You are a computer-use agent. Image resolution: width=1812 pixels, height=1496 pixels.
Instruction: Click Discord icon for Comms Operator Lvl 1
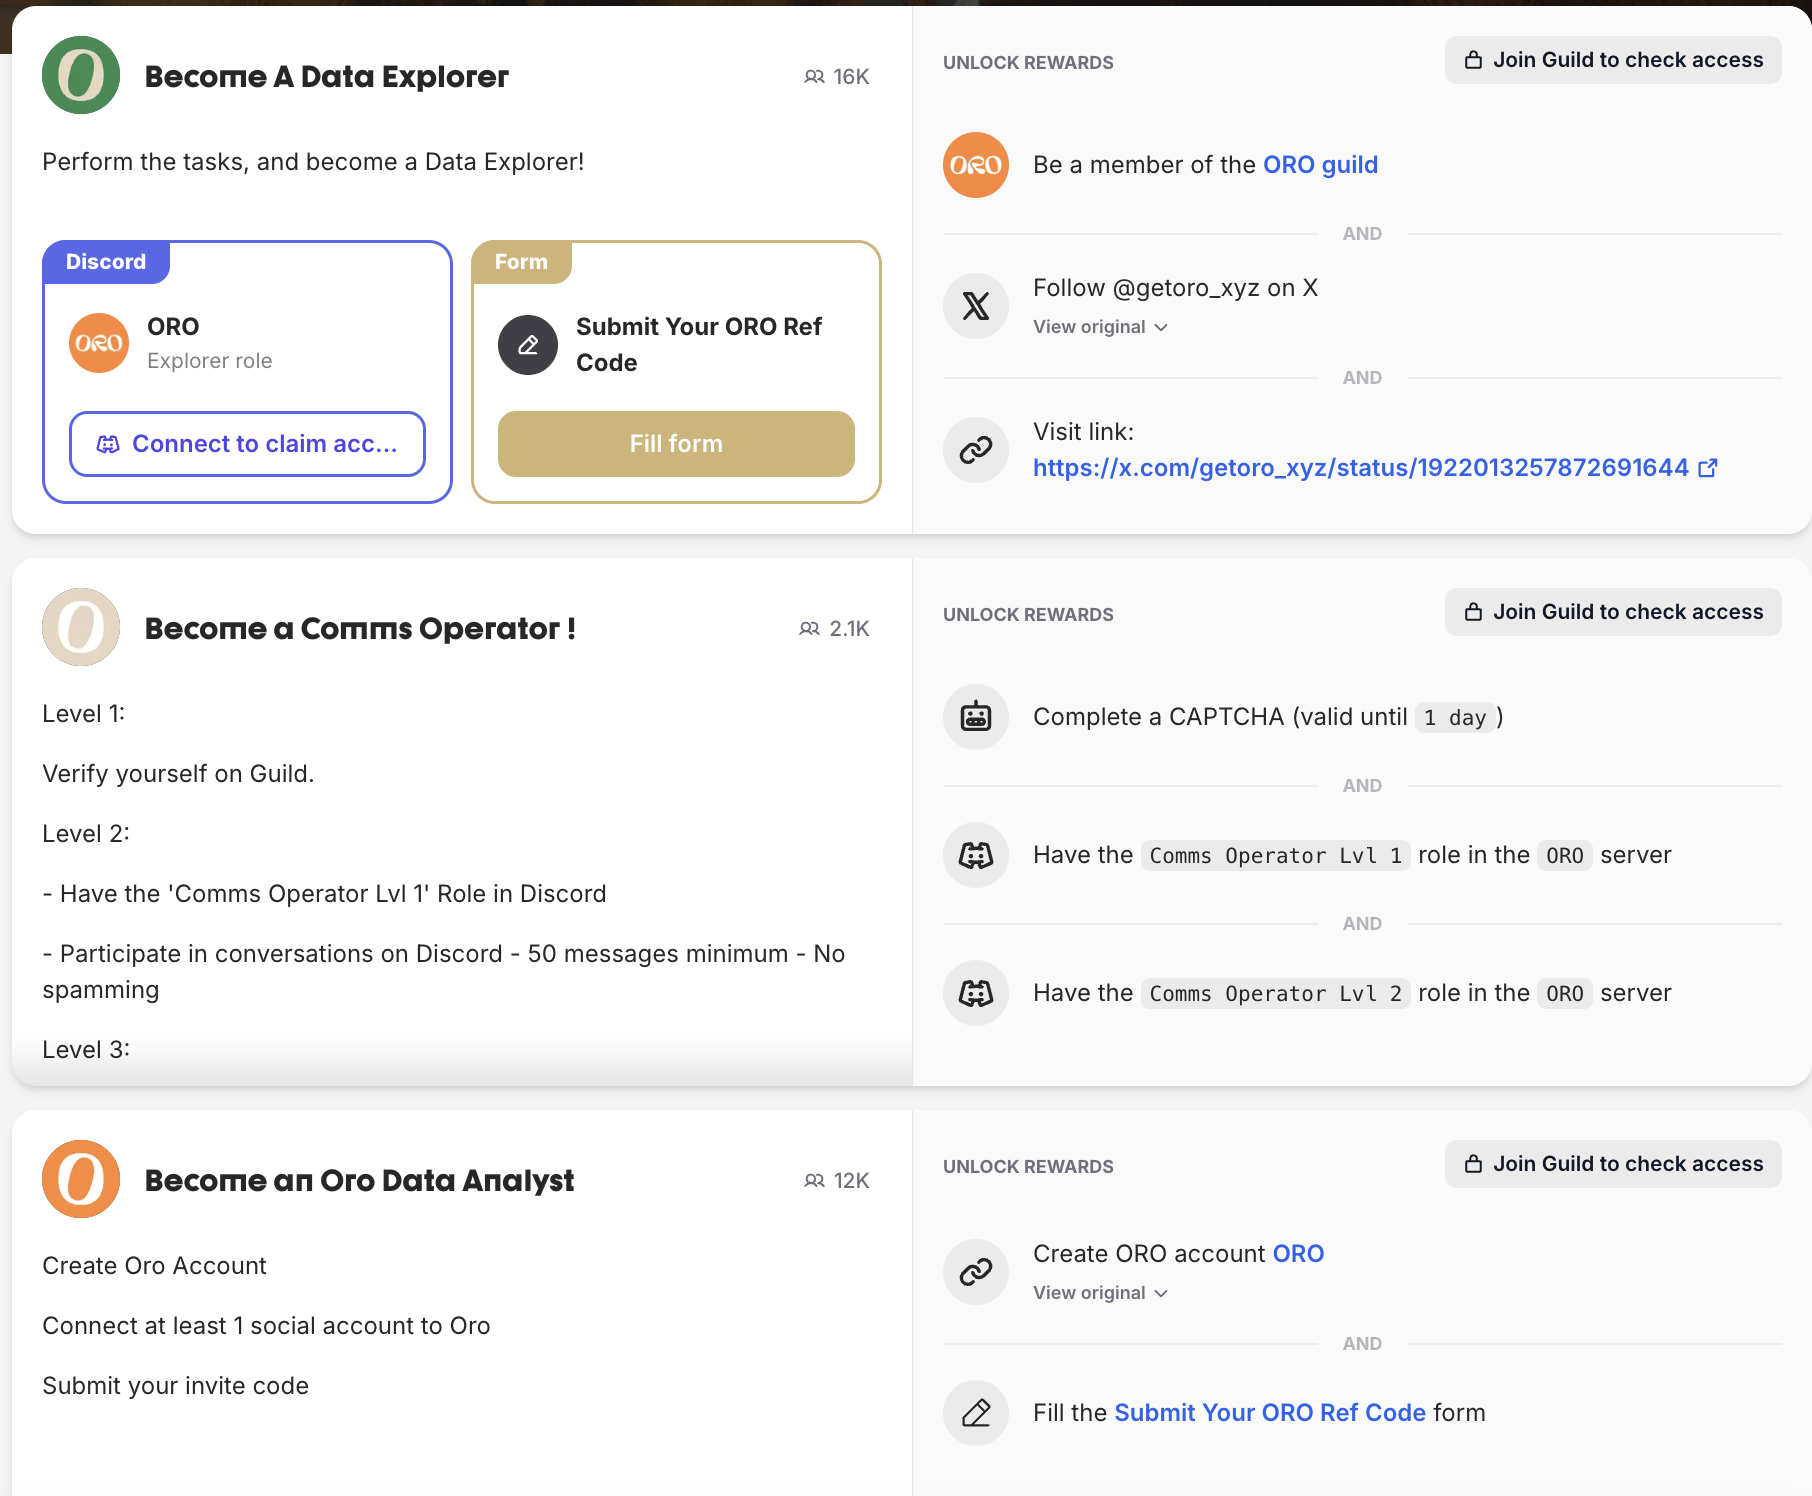tap(975, 855)
